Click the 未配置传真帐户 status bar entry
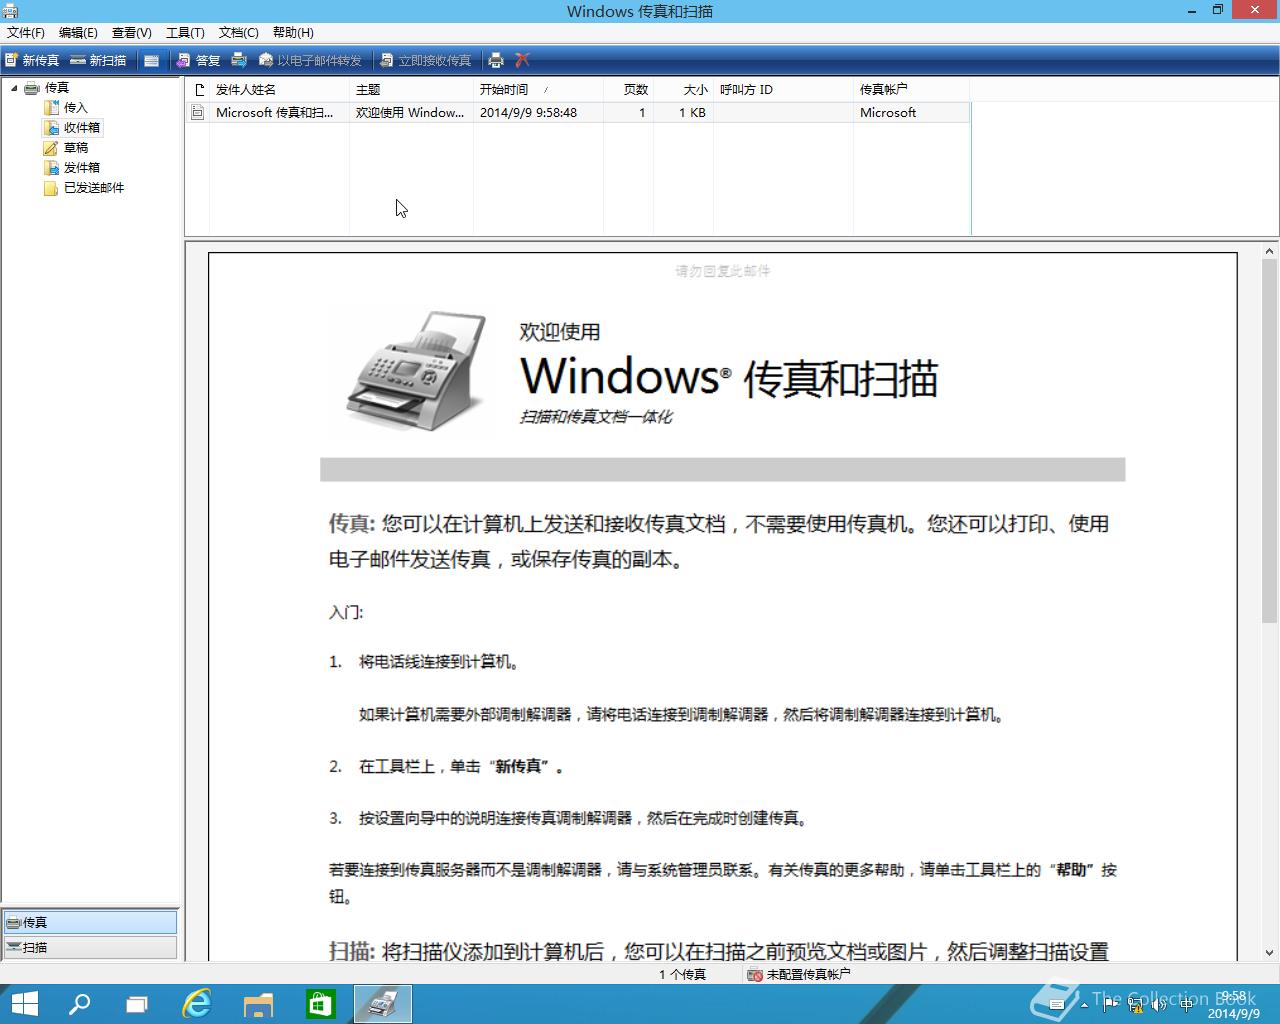The height and width of the screenshot is (1024, 1280). (800, 974)
